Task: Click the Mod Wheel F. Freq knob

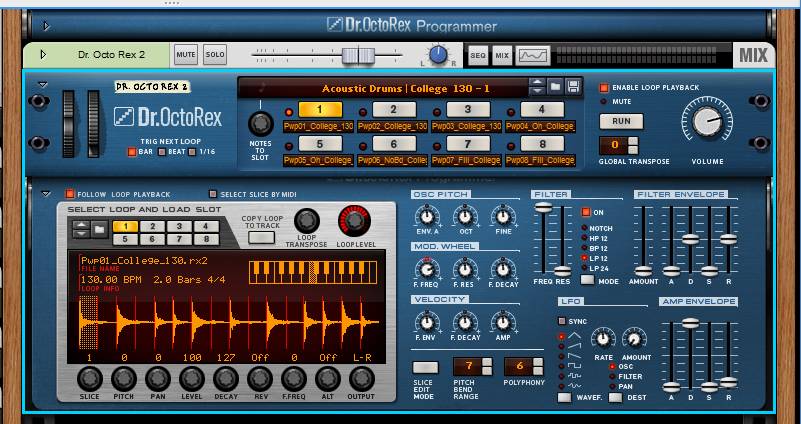Action: point(427,268)
